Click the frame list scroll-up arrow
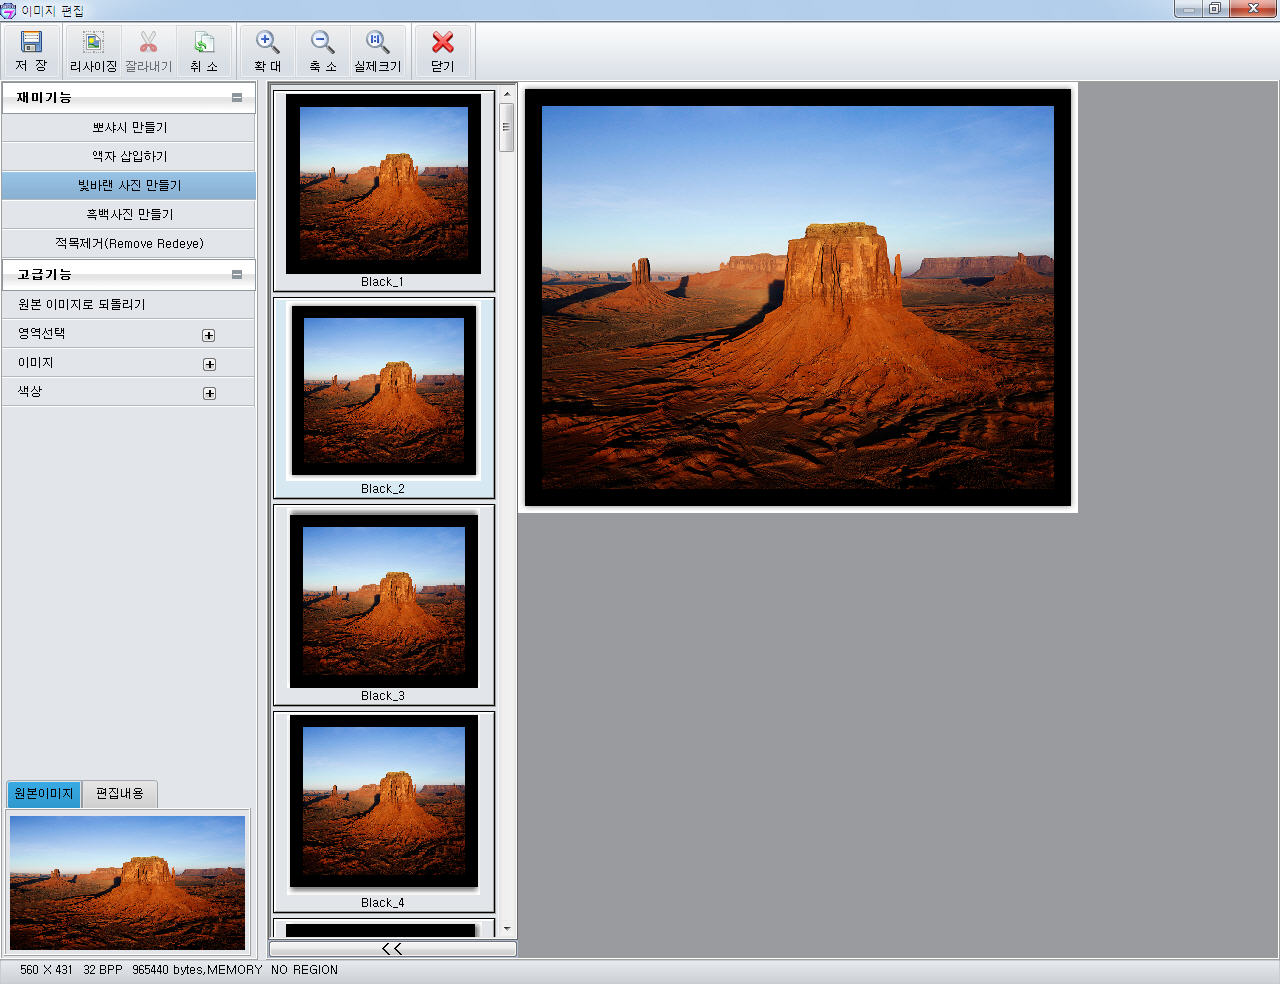This screenshot has height=984, width=1280. coord(507,94)
